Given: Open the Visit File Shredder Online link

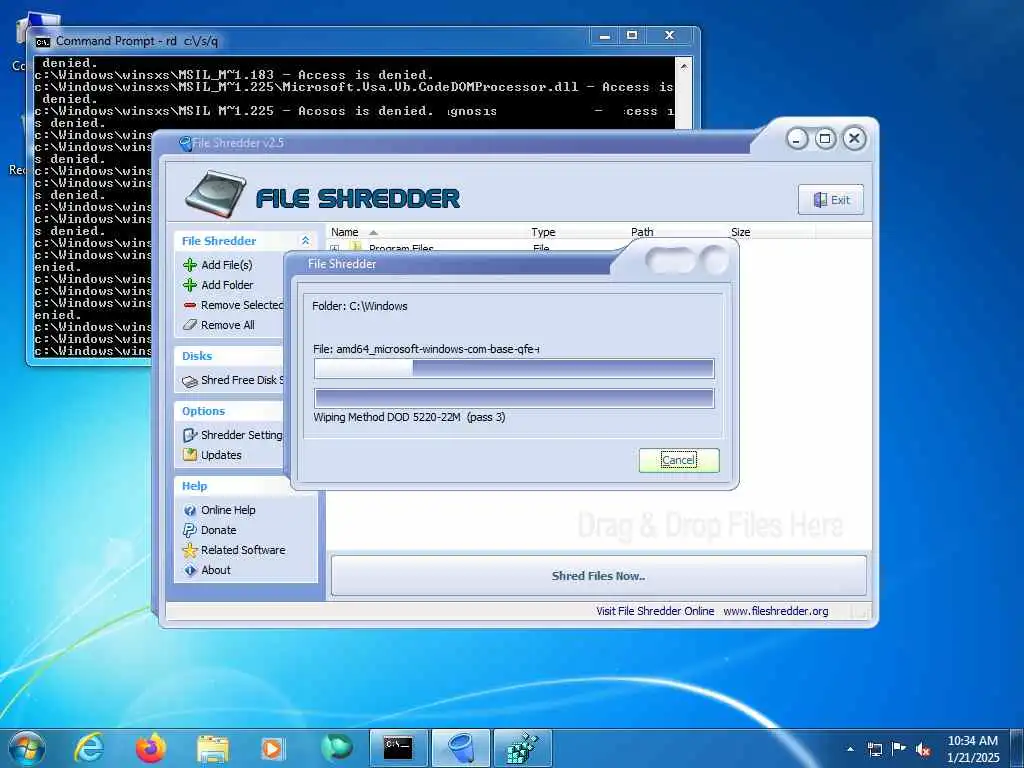Looking at the screenshot, I should 655,611.
